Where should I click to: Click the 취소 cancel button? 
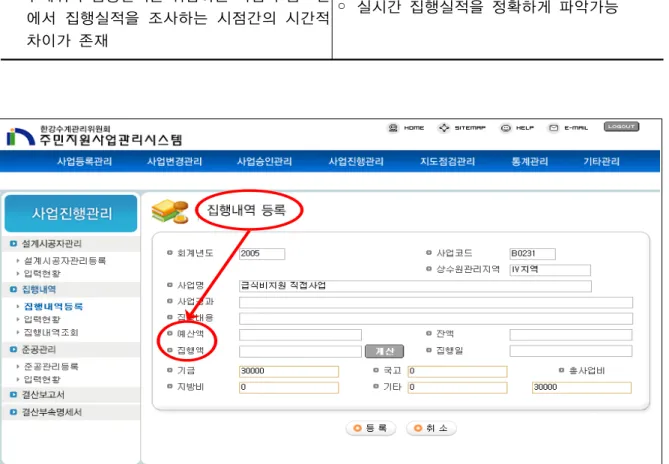click(431, 428)
